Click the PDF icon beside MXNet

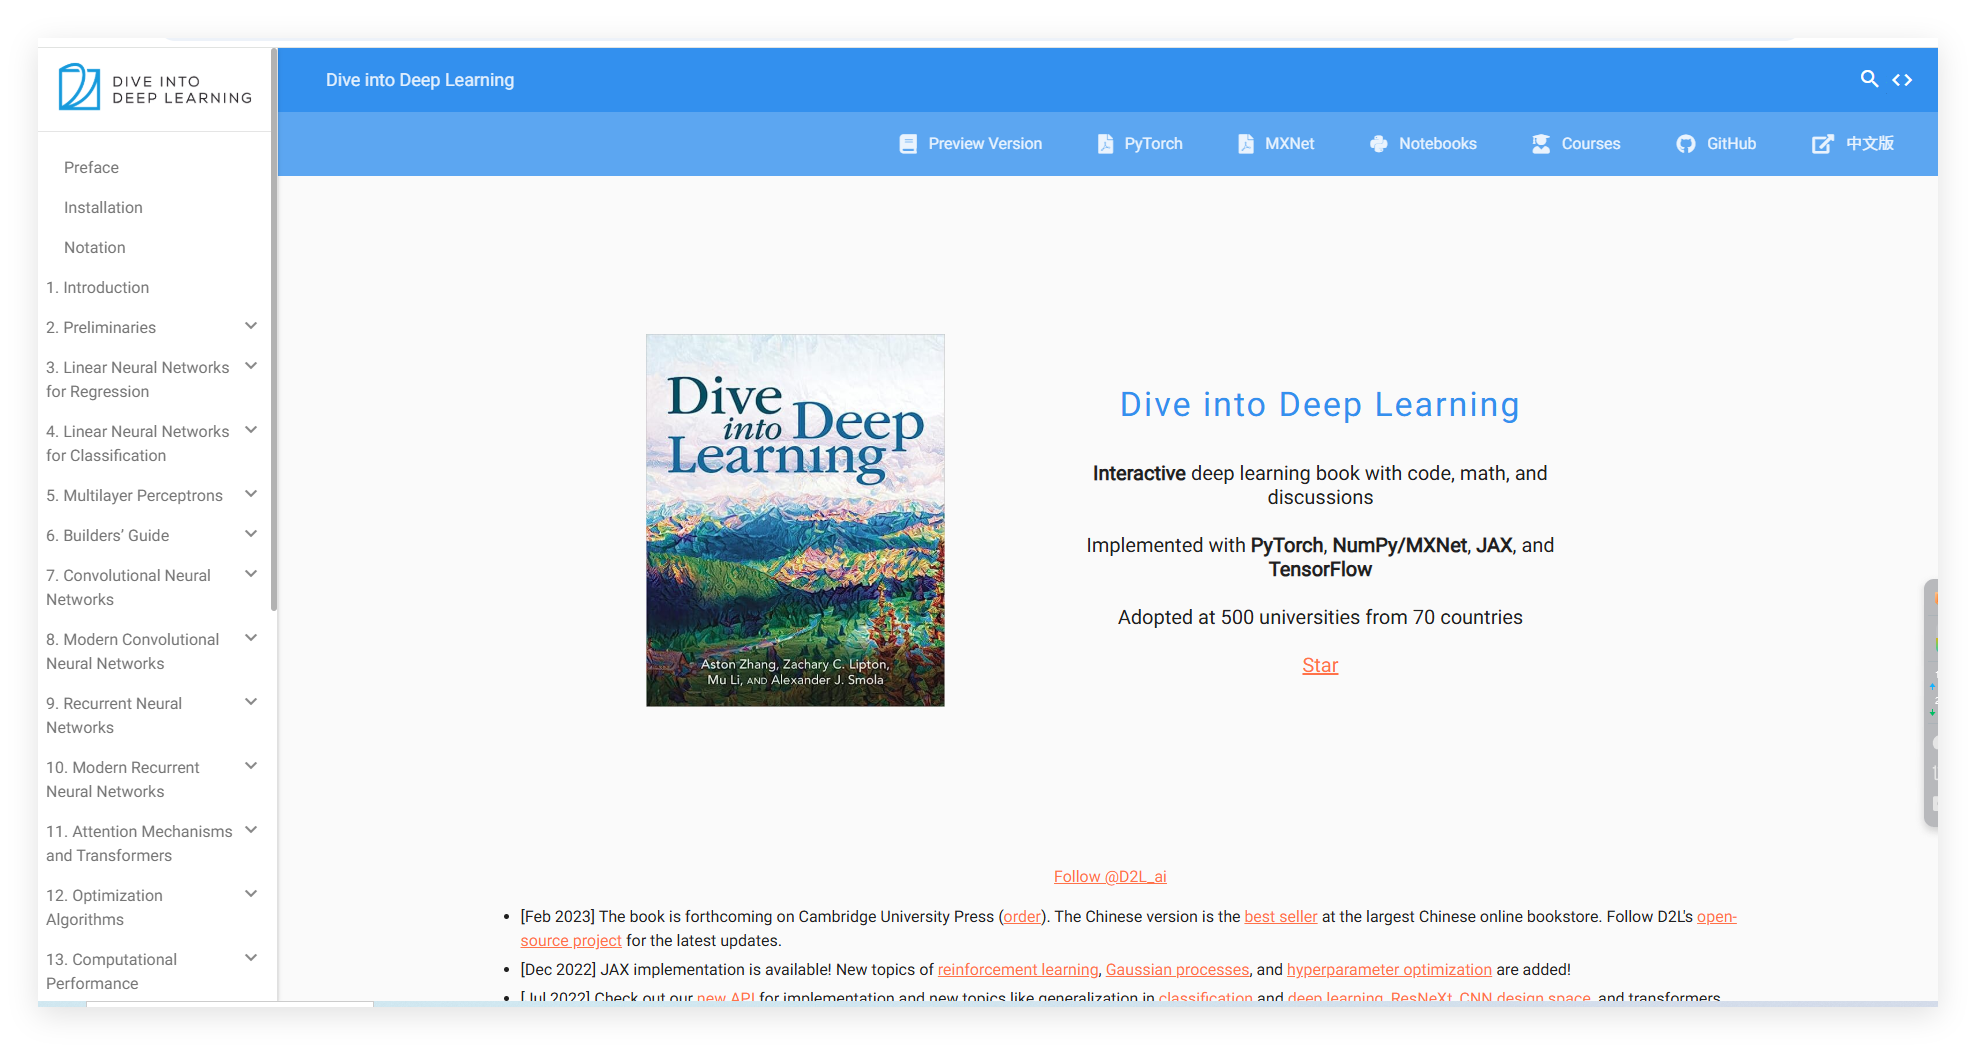1246,144
